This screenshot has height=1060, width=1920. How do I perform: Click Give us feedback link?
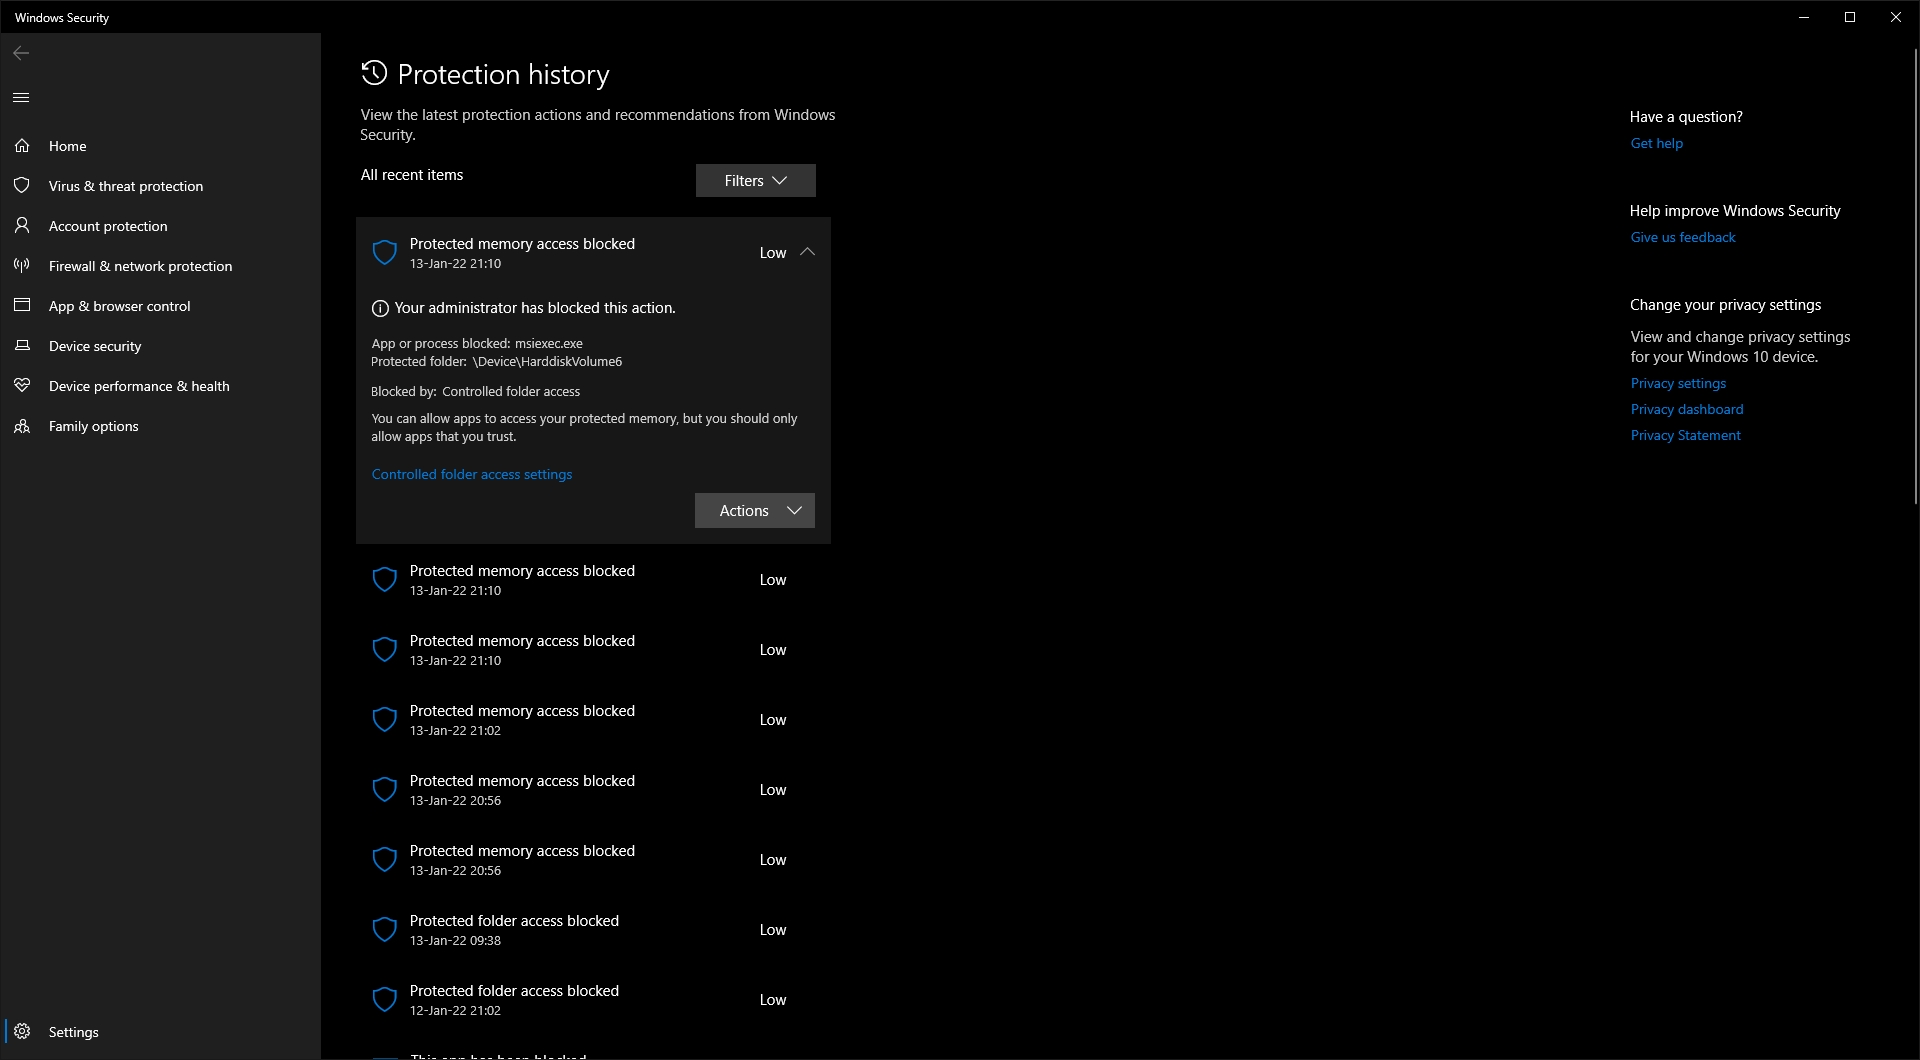click(x=1683, y=237)
